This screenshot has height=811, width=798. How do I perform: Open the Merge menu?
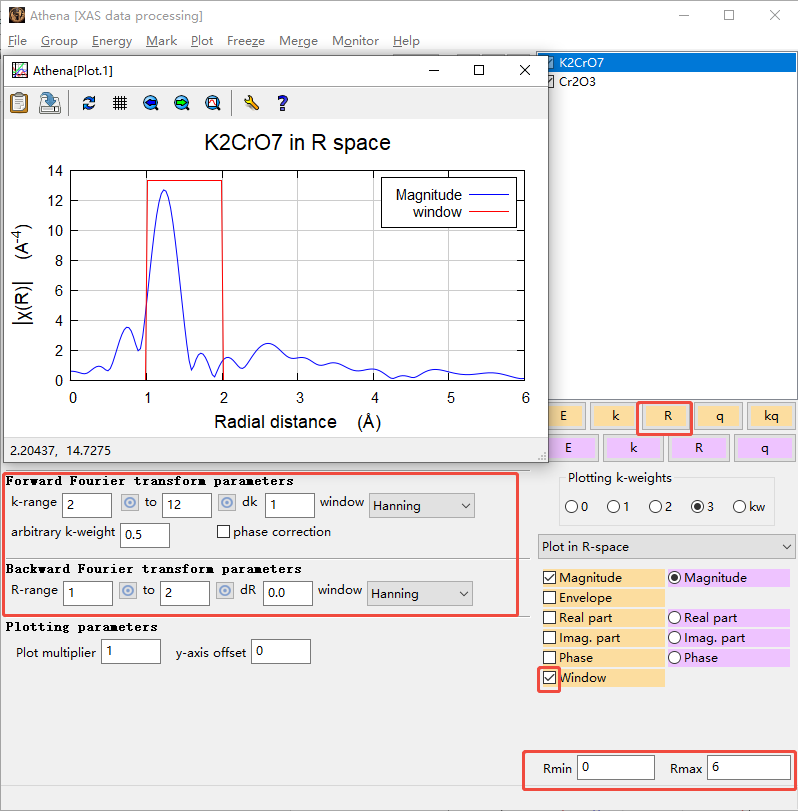coord(298,41)
